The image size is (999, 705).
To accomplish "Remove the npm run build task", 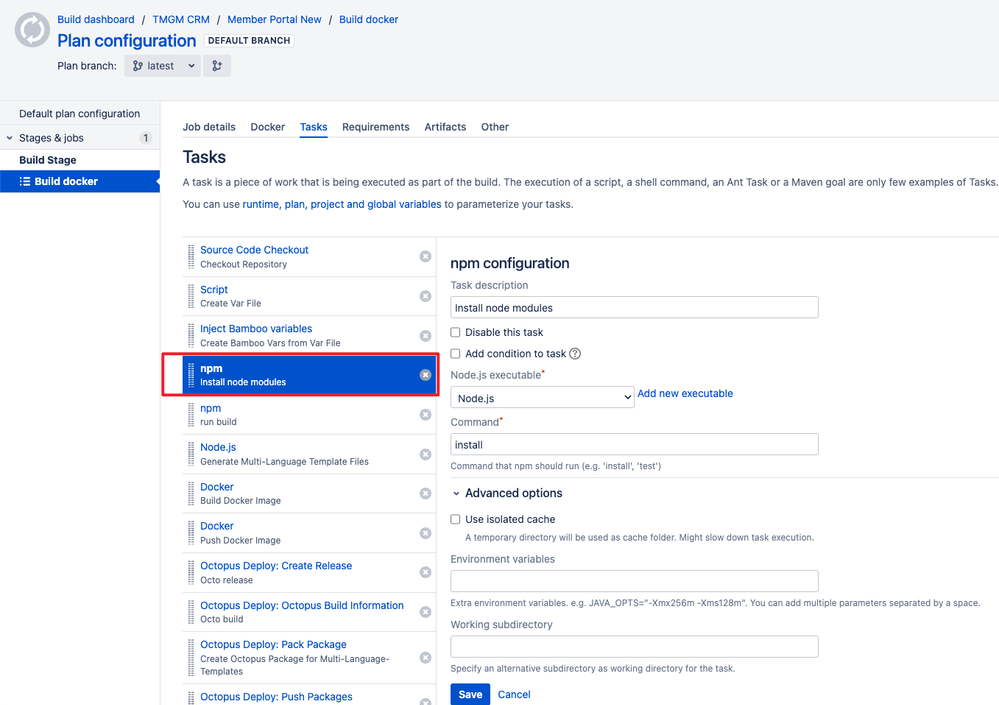I will coord(426,415).
